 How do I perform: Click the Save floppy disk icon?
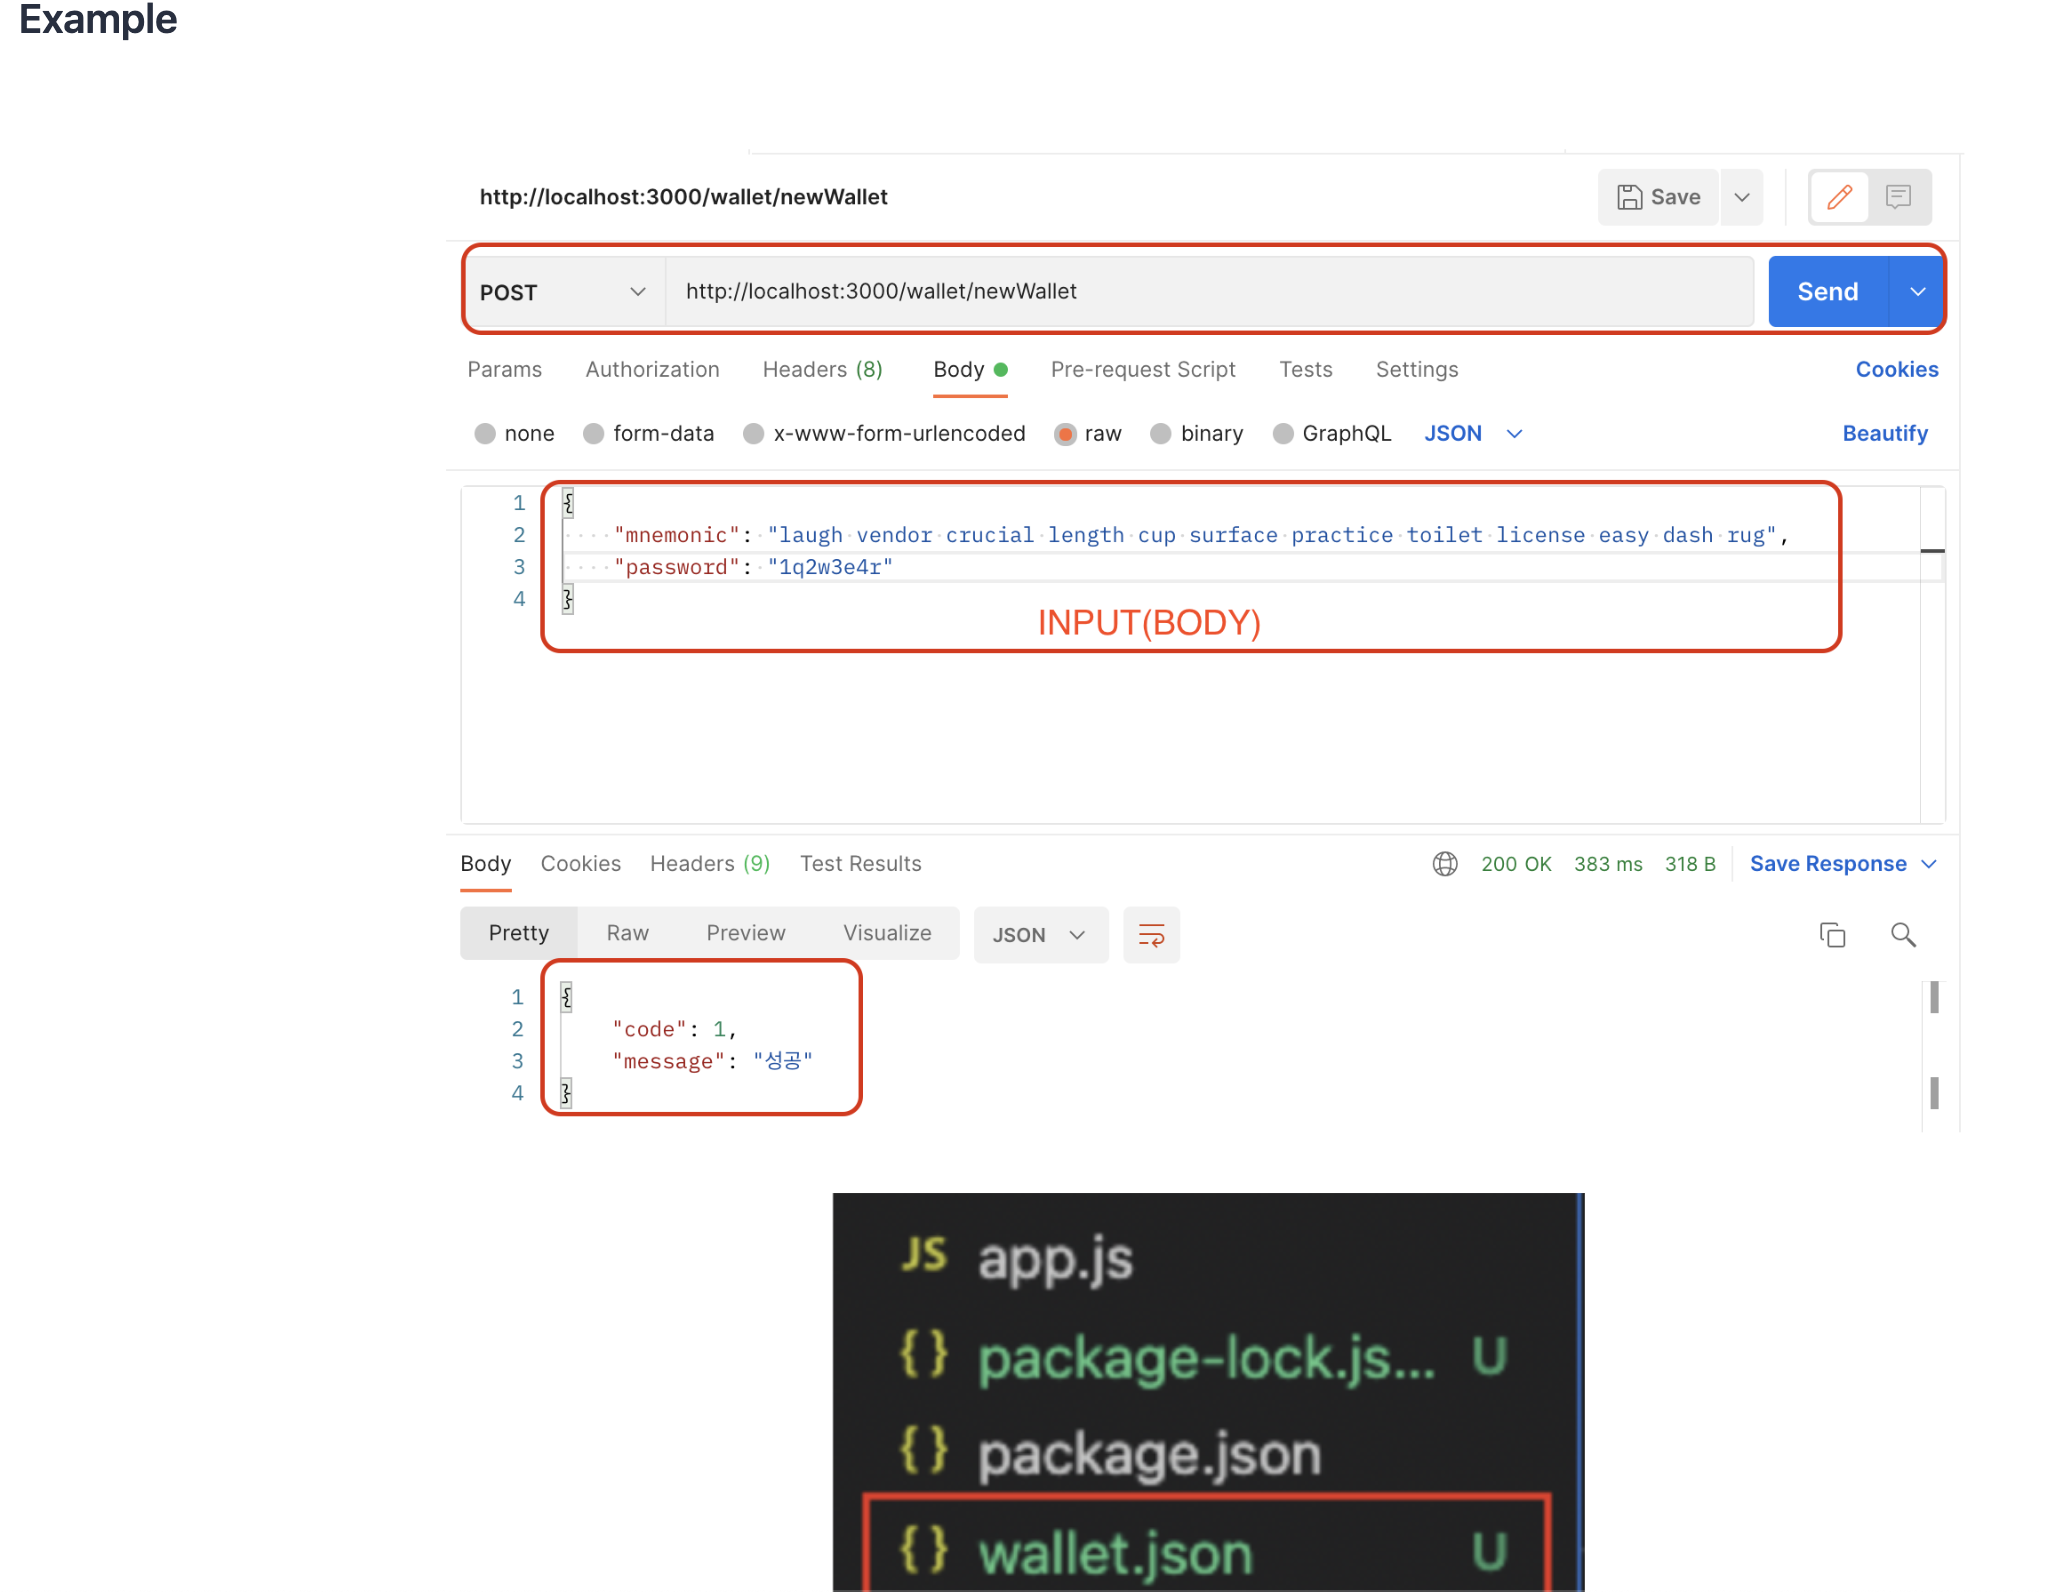click(x=1630, y=197)
